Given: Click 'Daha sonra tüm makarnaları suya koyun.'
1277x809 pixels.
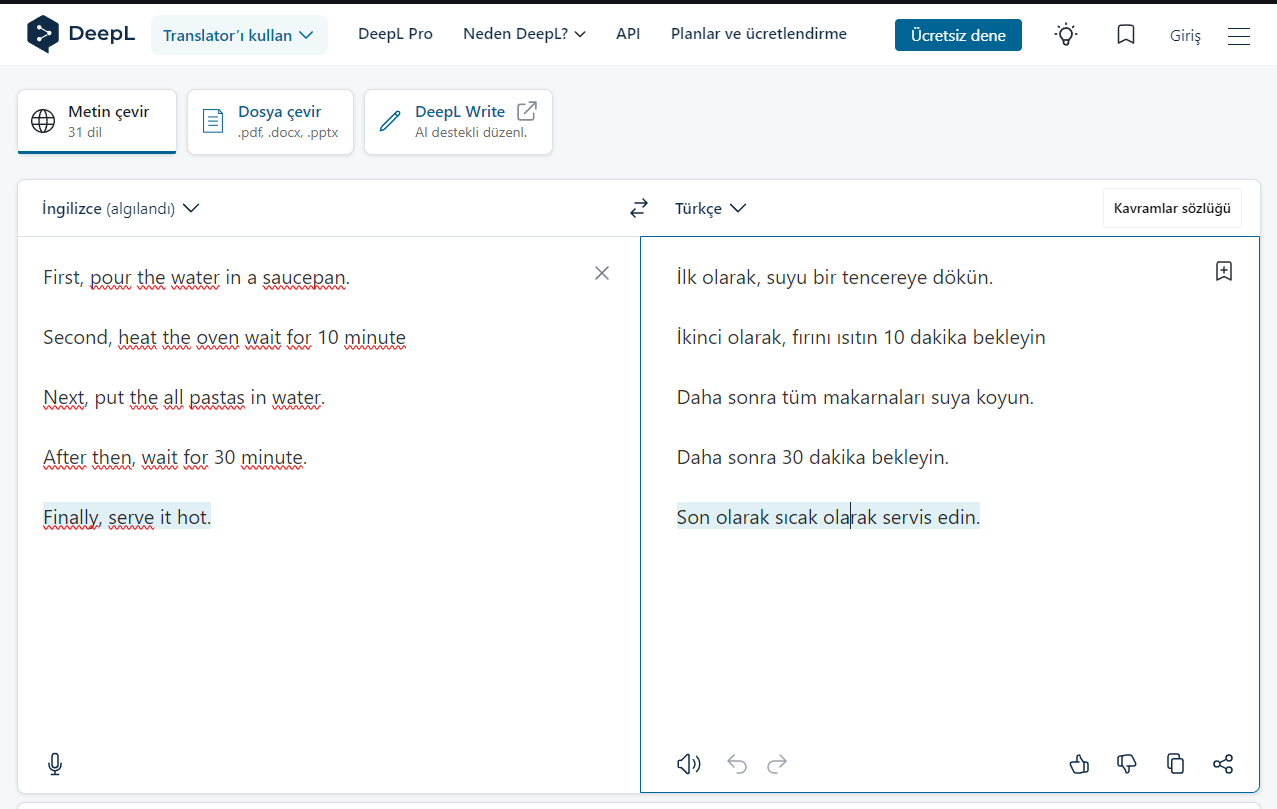Looking at the screenshot, I should tap(855, 397).
